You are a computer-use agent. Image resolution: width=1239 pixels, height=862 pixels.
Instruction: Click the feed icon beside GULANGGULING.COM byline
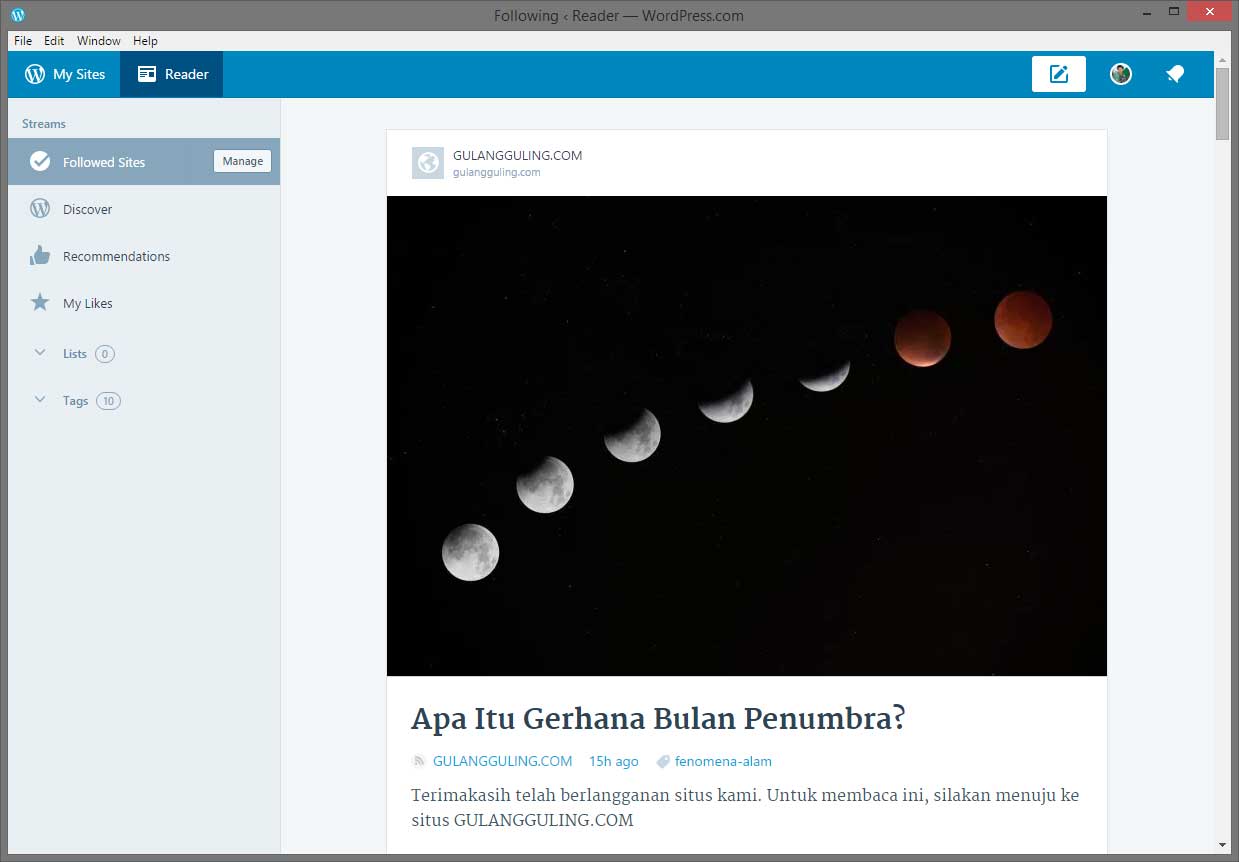(x=419, y=762)
